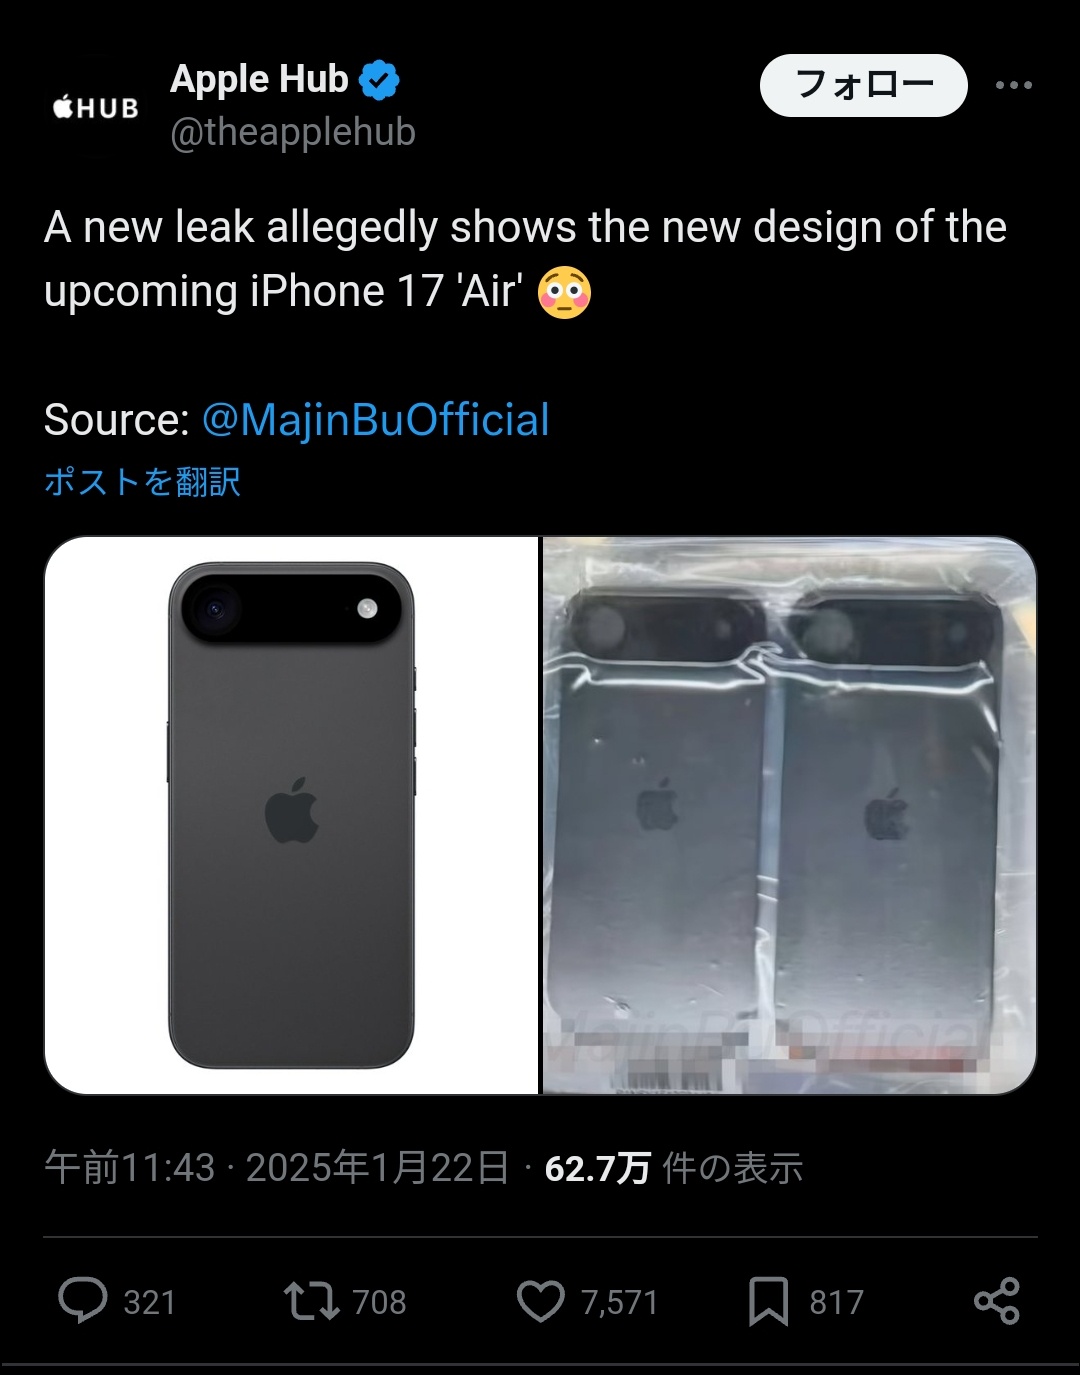Follow Apple Hub with the フォロー button

(x=864, y=85)
